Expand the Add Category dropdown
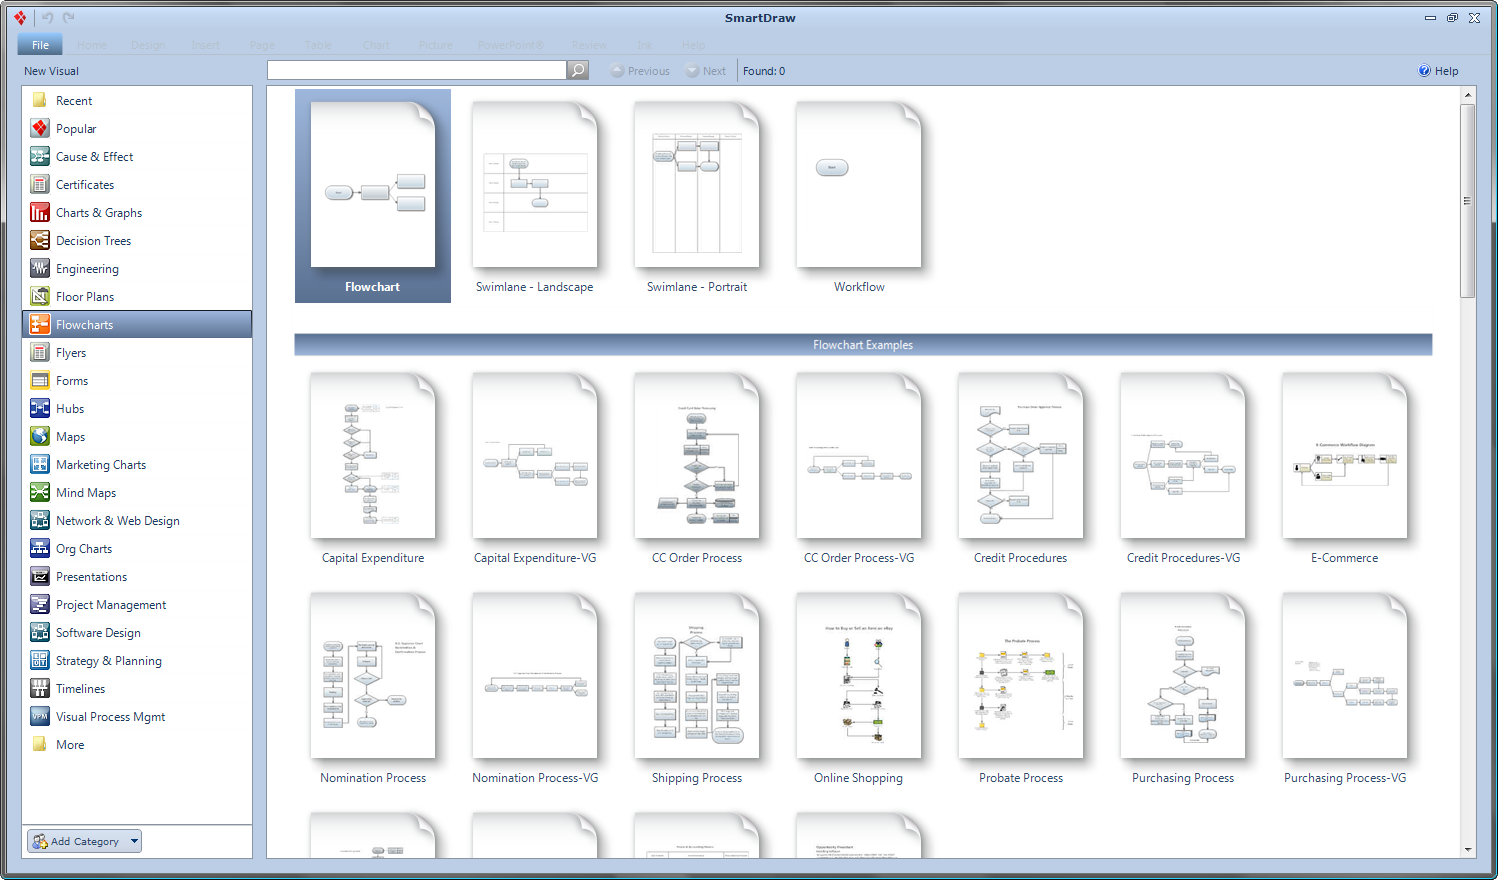 [x=131, y=841]
